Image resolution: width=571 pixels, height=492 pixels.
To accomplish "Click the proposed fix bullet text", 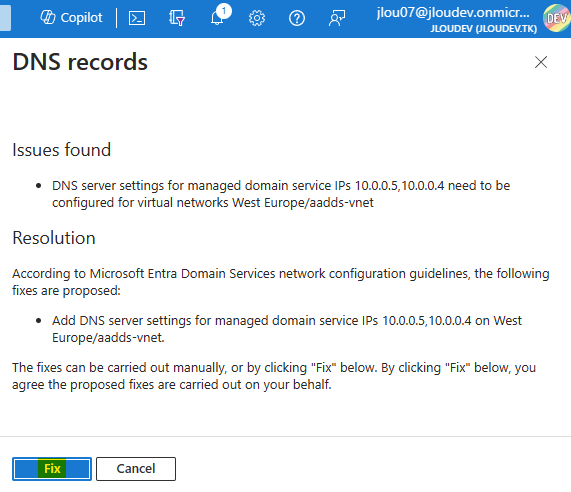I will [x=287, y=329].
